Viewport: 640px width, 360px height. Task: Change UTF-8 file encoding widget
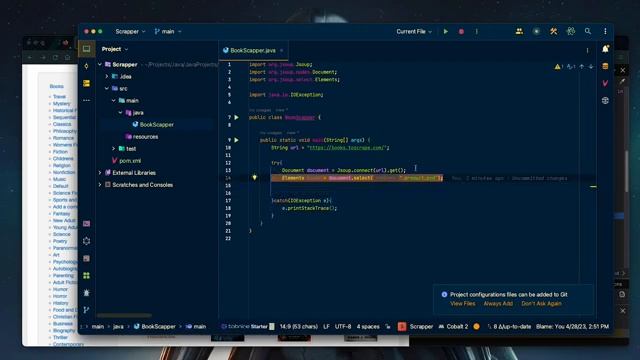coord(343,327)
